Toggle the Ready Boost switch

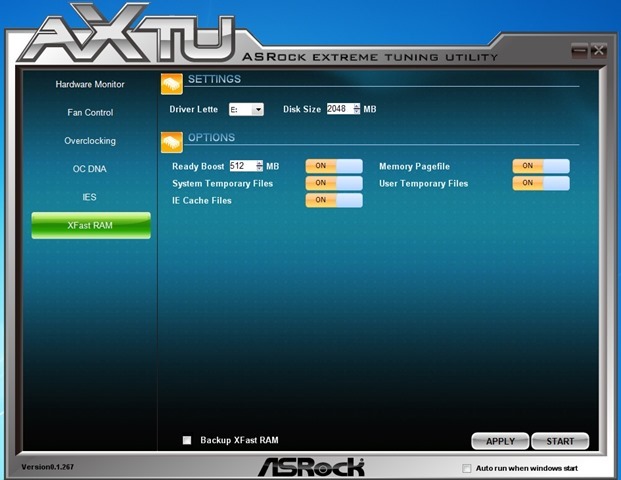tap(334, 166)
